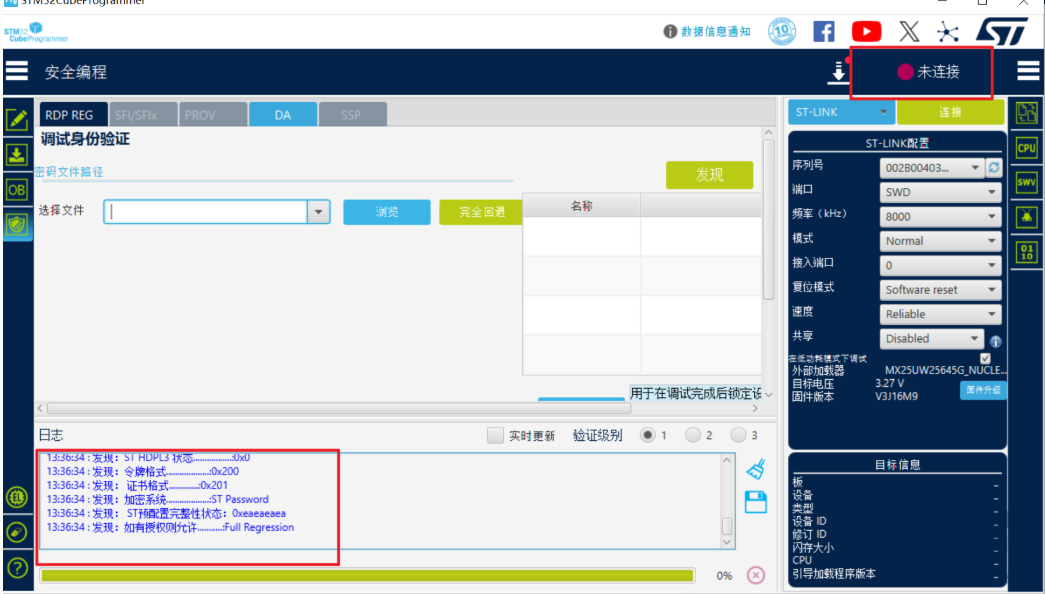Open the SWV viewer icon

coord(1026,182)
